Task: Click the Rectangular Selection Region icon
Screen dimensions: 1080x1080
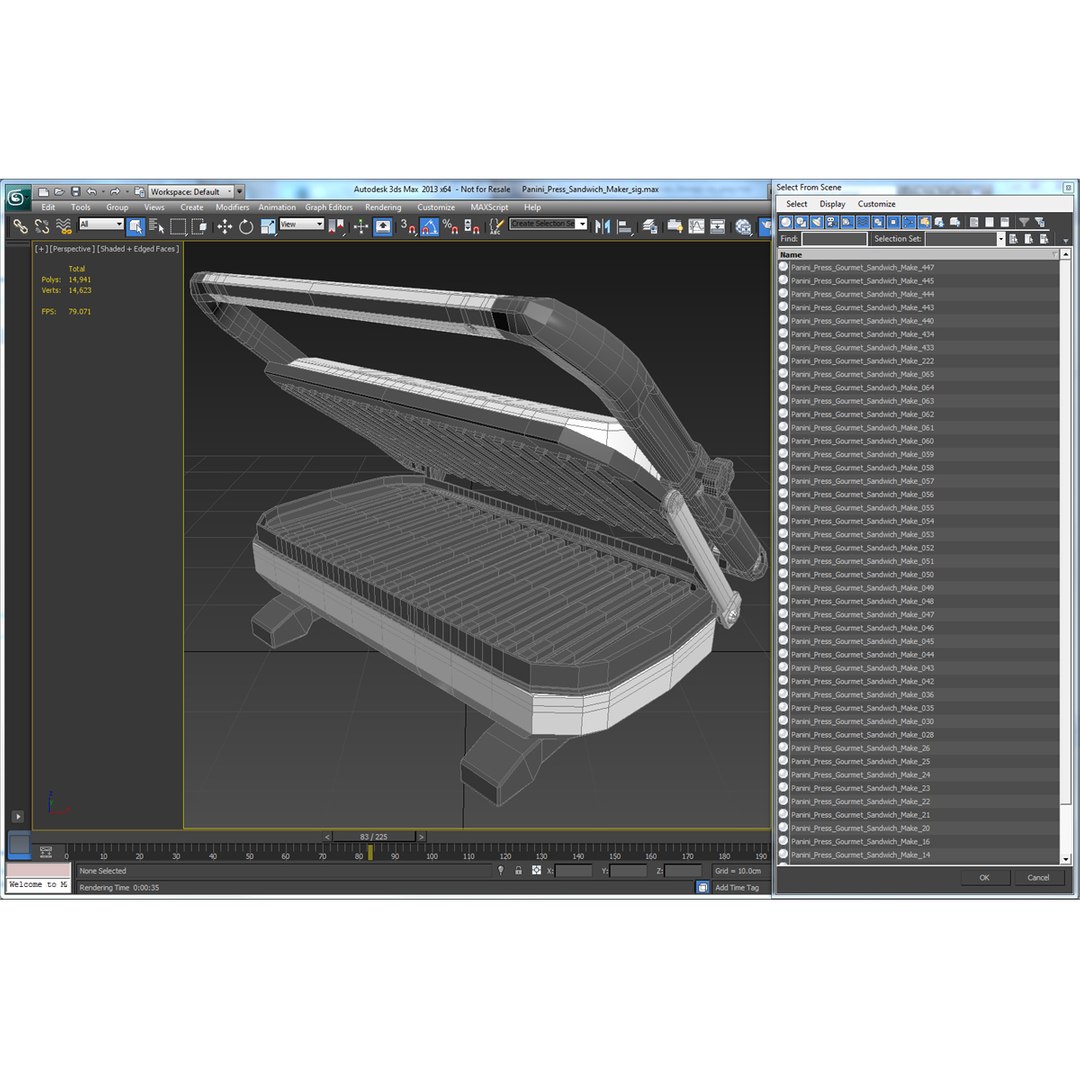Action: click(x=178, y=226)
